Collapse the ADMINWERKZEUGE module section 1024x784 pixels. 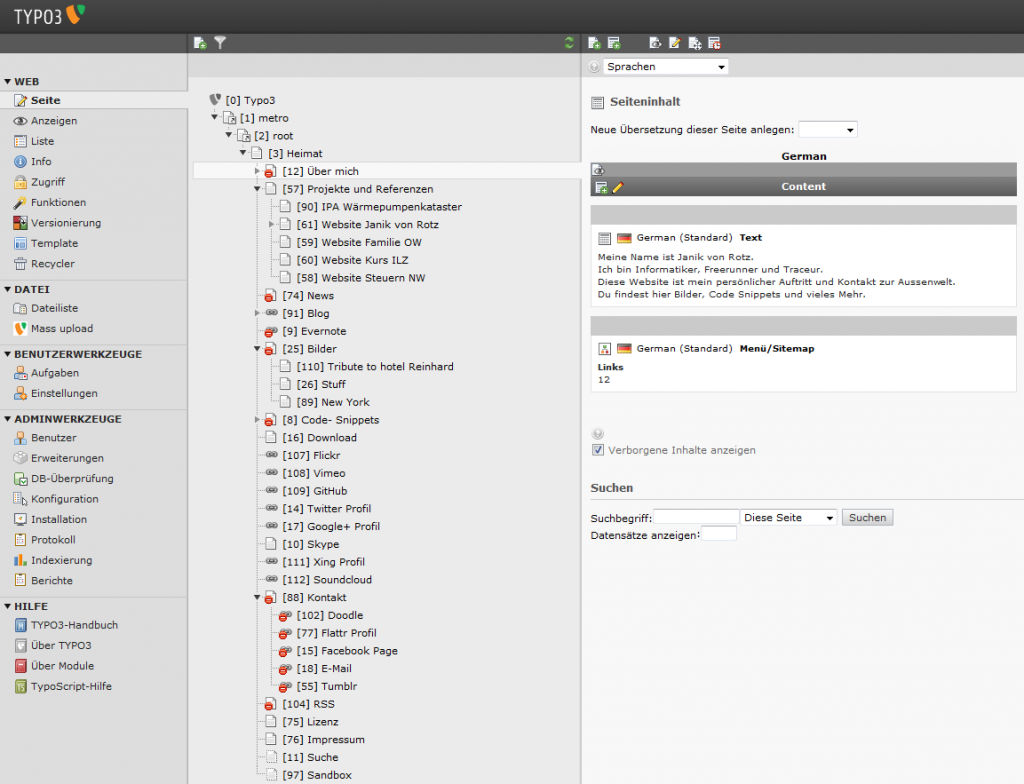coord(7,419)
